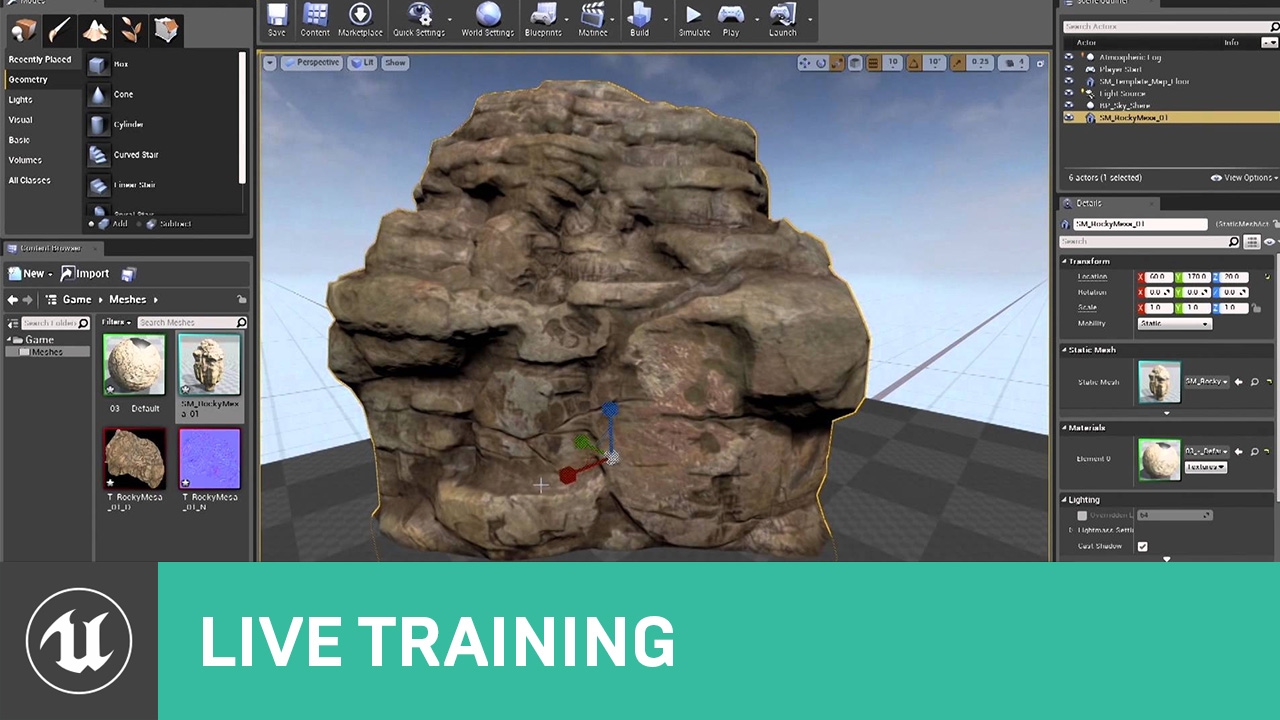Image resolution: width=1280 pixels, height=720 pixels.
Task: Toggle the Scale lock icon
Action: [1256, 308]
